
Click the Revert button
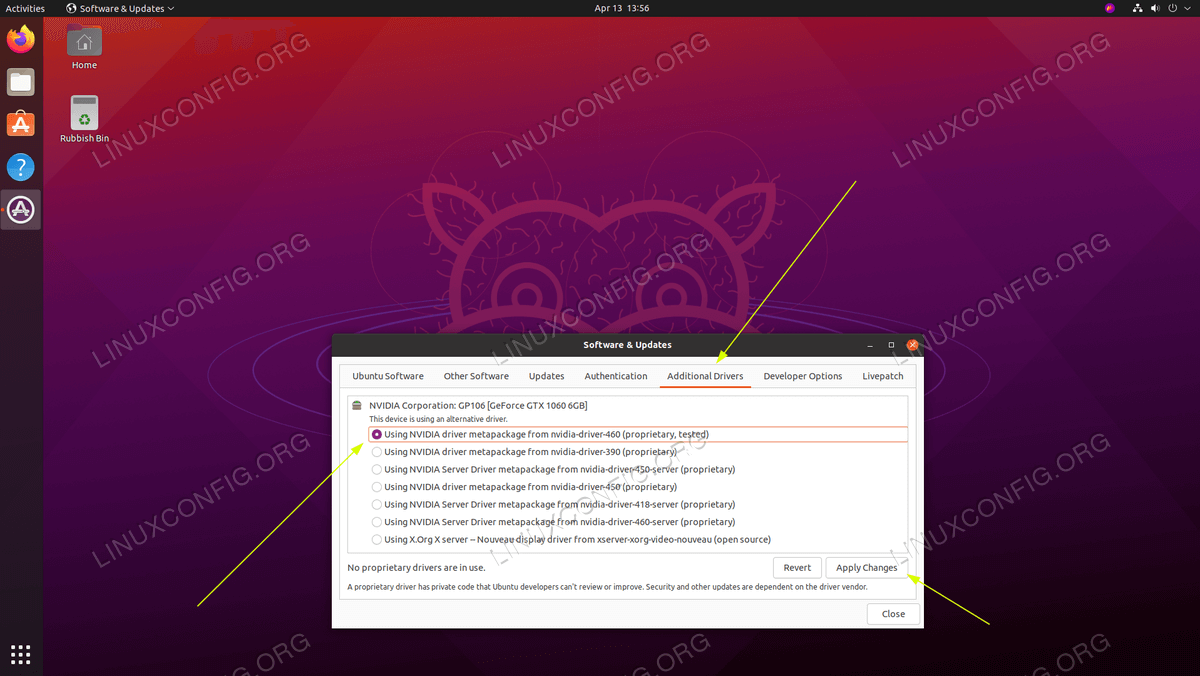pyautogui.click(x=797, y=568)
